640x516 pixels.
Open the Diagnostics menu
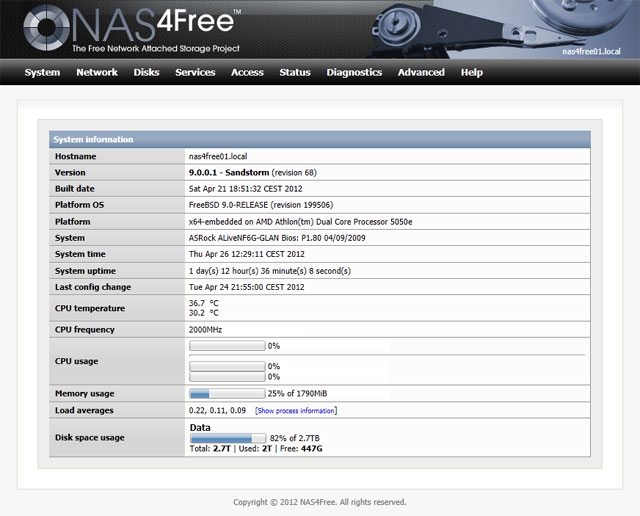click(354, 72)
